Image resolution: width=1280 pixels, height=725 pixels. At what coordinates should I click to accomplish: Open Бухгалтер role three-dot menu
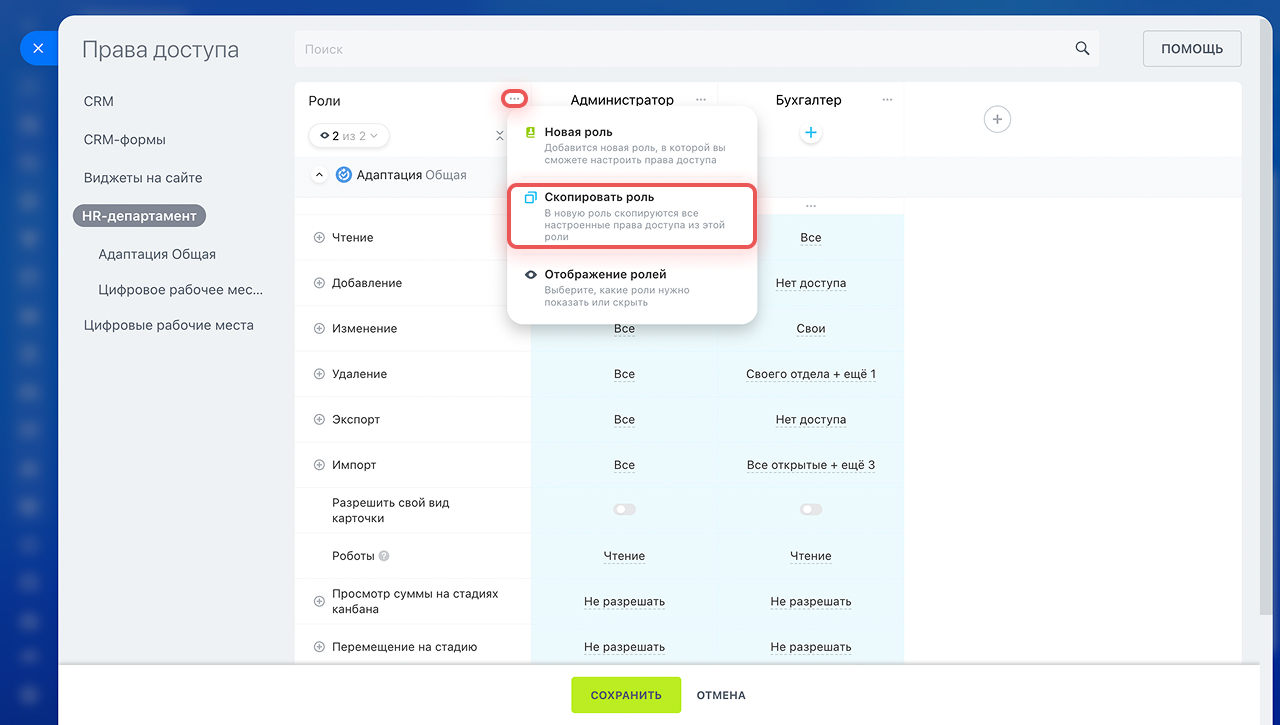pyautogui.click(x=887, y=100)
